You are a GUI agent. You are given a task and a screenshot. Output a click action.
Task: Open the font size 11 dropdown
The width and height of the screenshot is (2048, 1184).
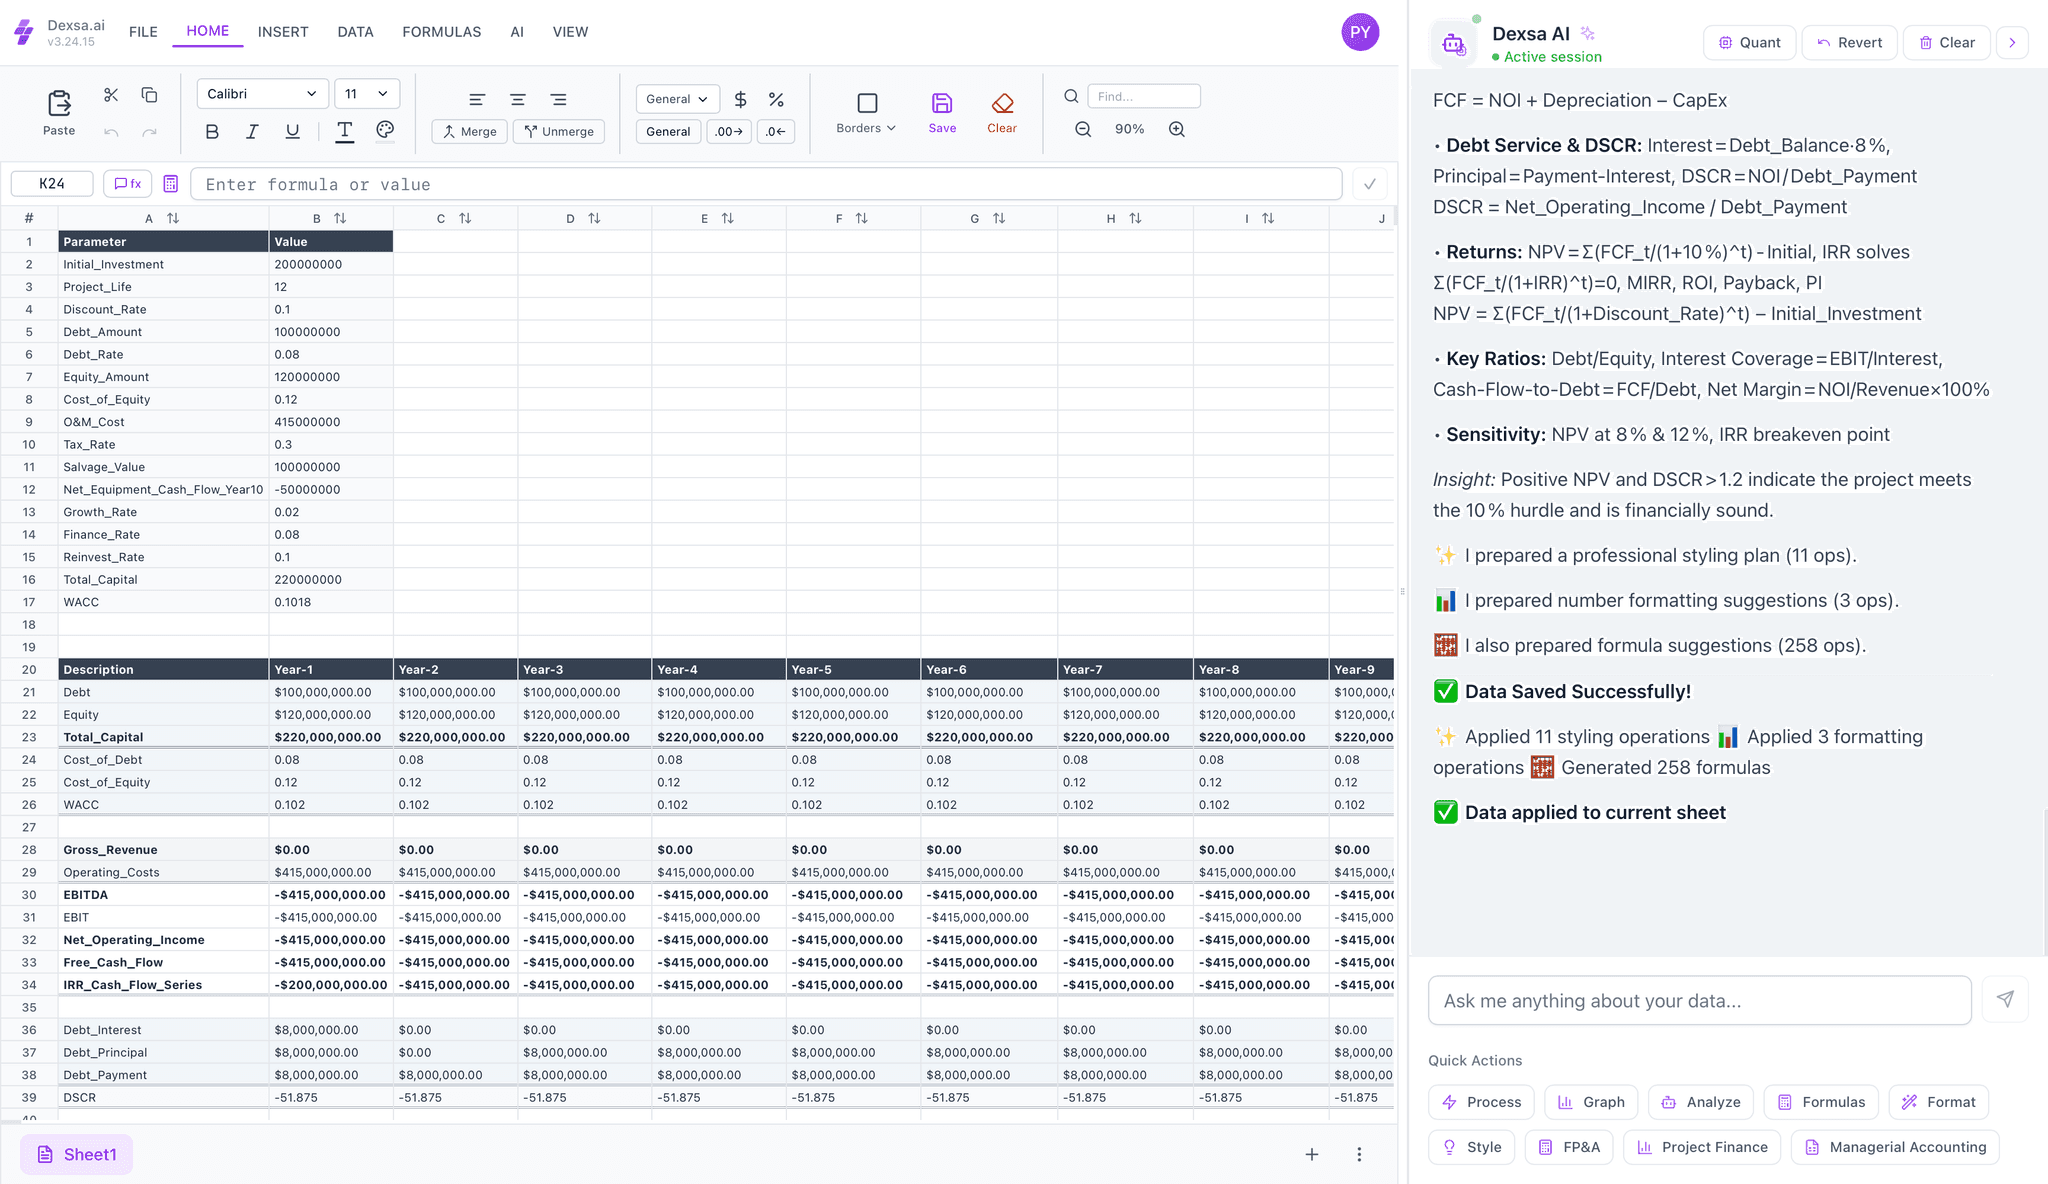click(x=366, y=94)
